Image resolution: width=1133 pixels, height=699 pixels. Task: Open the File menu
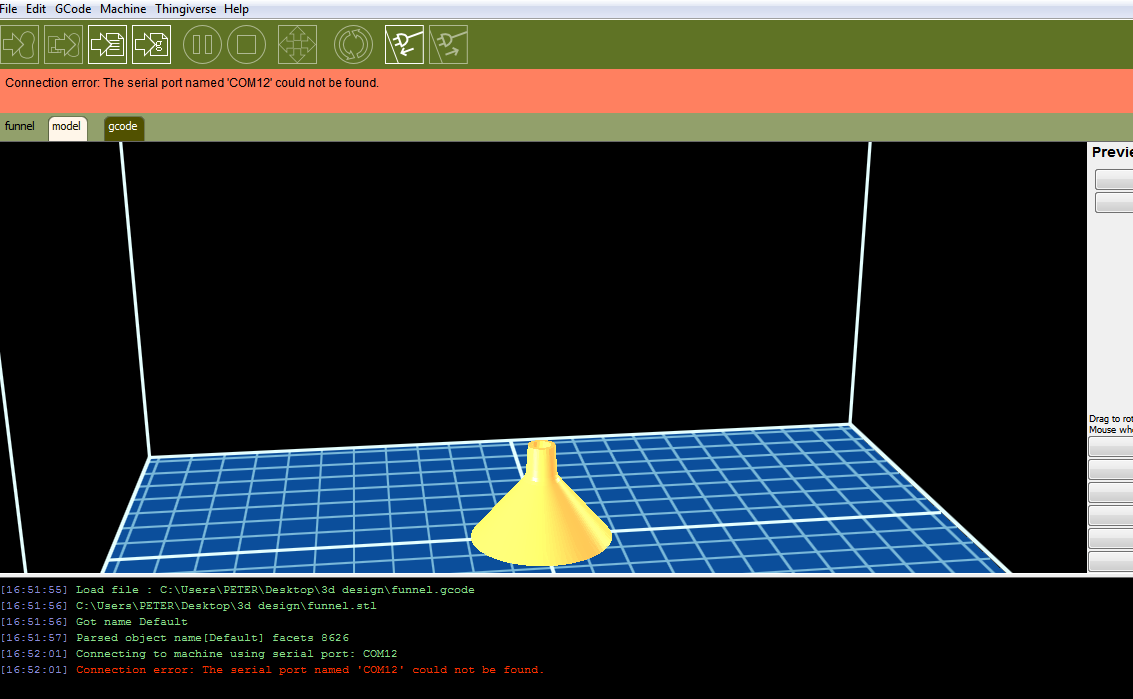(x=9, y=9)
